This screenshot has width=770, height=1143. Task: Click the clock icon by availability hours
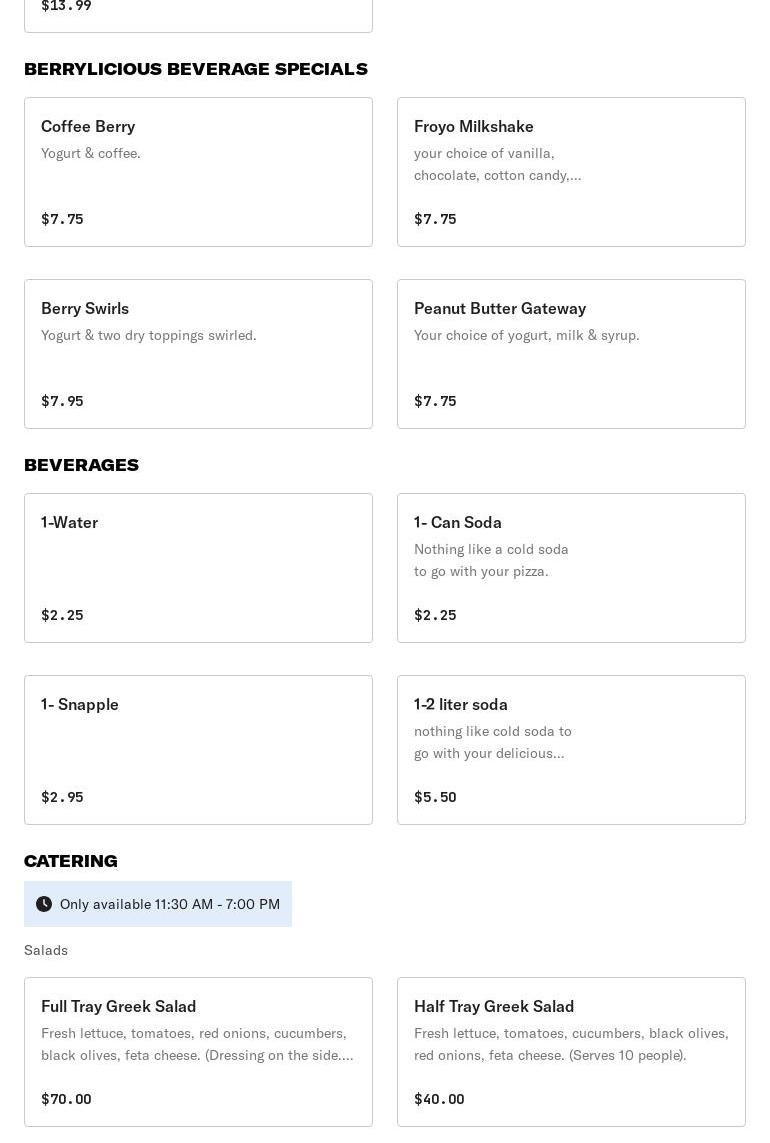[44, 904]
